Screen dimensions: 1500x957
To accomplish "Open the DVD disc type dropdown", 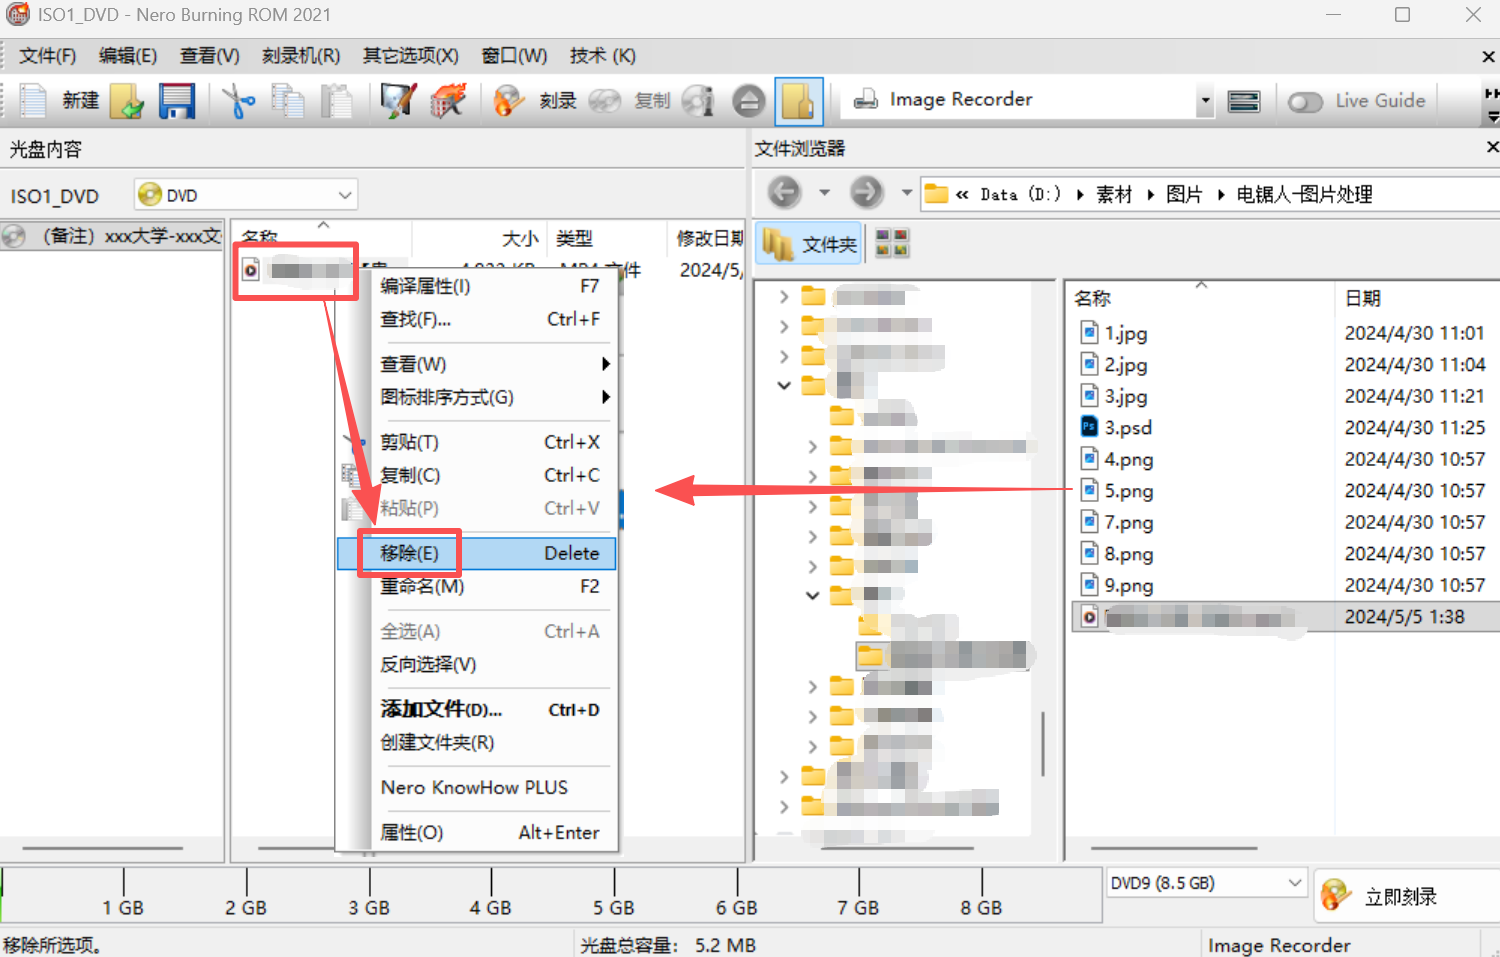I will coord(344,195).
